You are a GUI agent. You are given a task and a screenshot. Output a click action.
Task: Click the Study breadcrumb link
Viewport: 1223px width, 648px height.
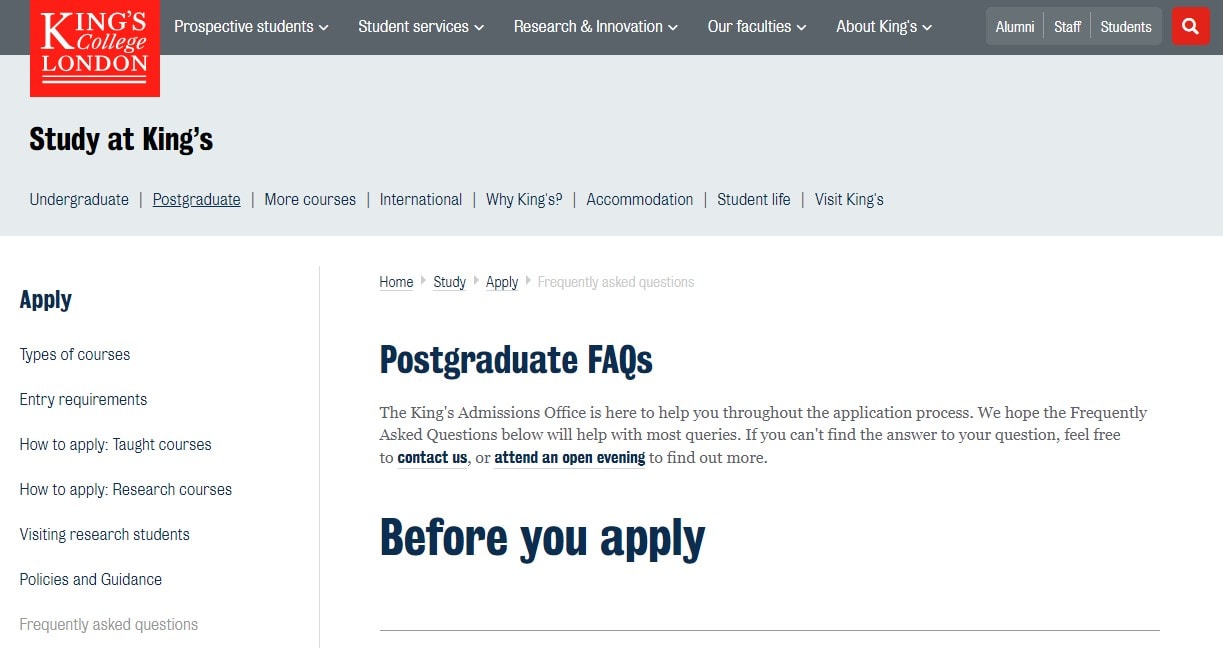pyautogui.click(x=449, y=282)
